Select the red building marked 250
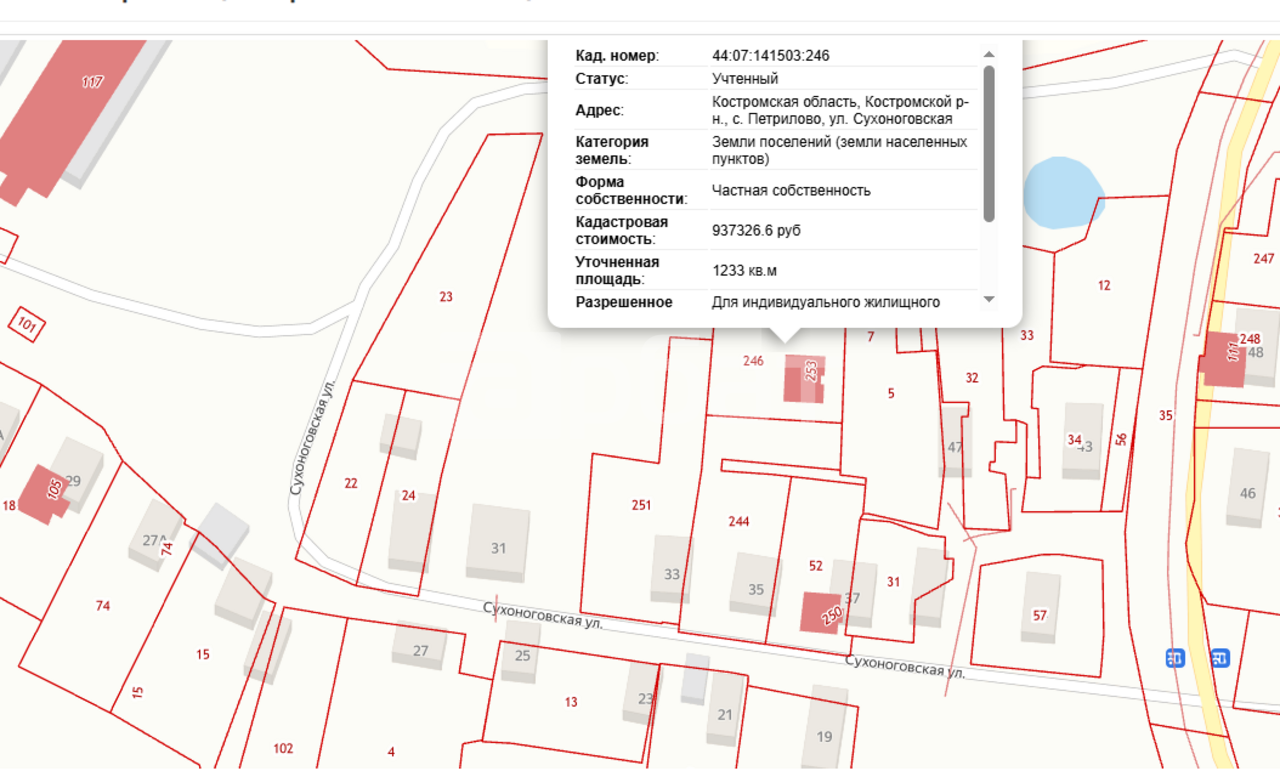 coord(821,612)
